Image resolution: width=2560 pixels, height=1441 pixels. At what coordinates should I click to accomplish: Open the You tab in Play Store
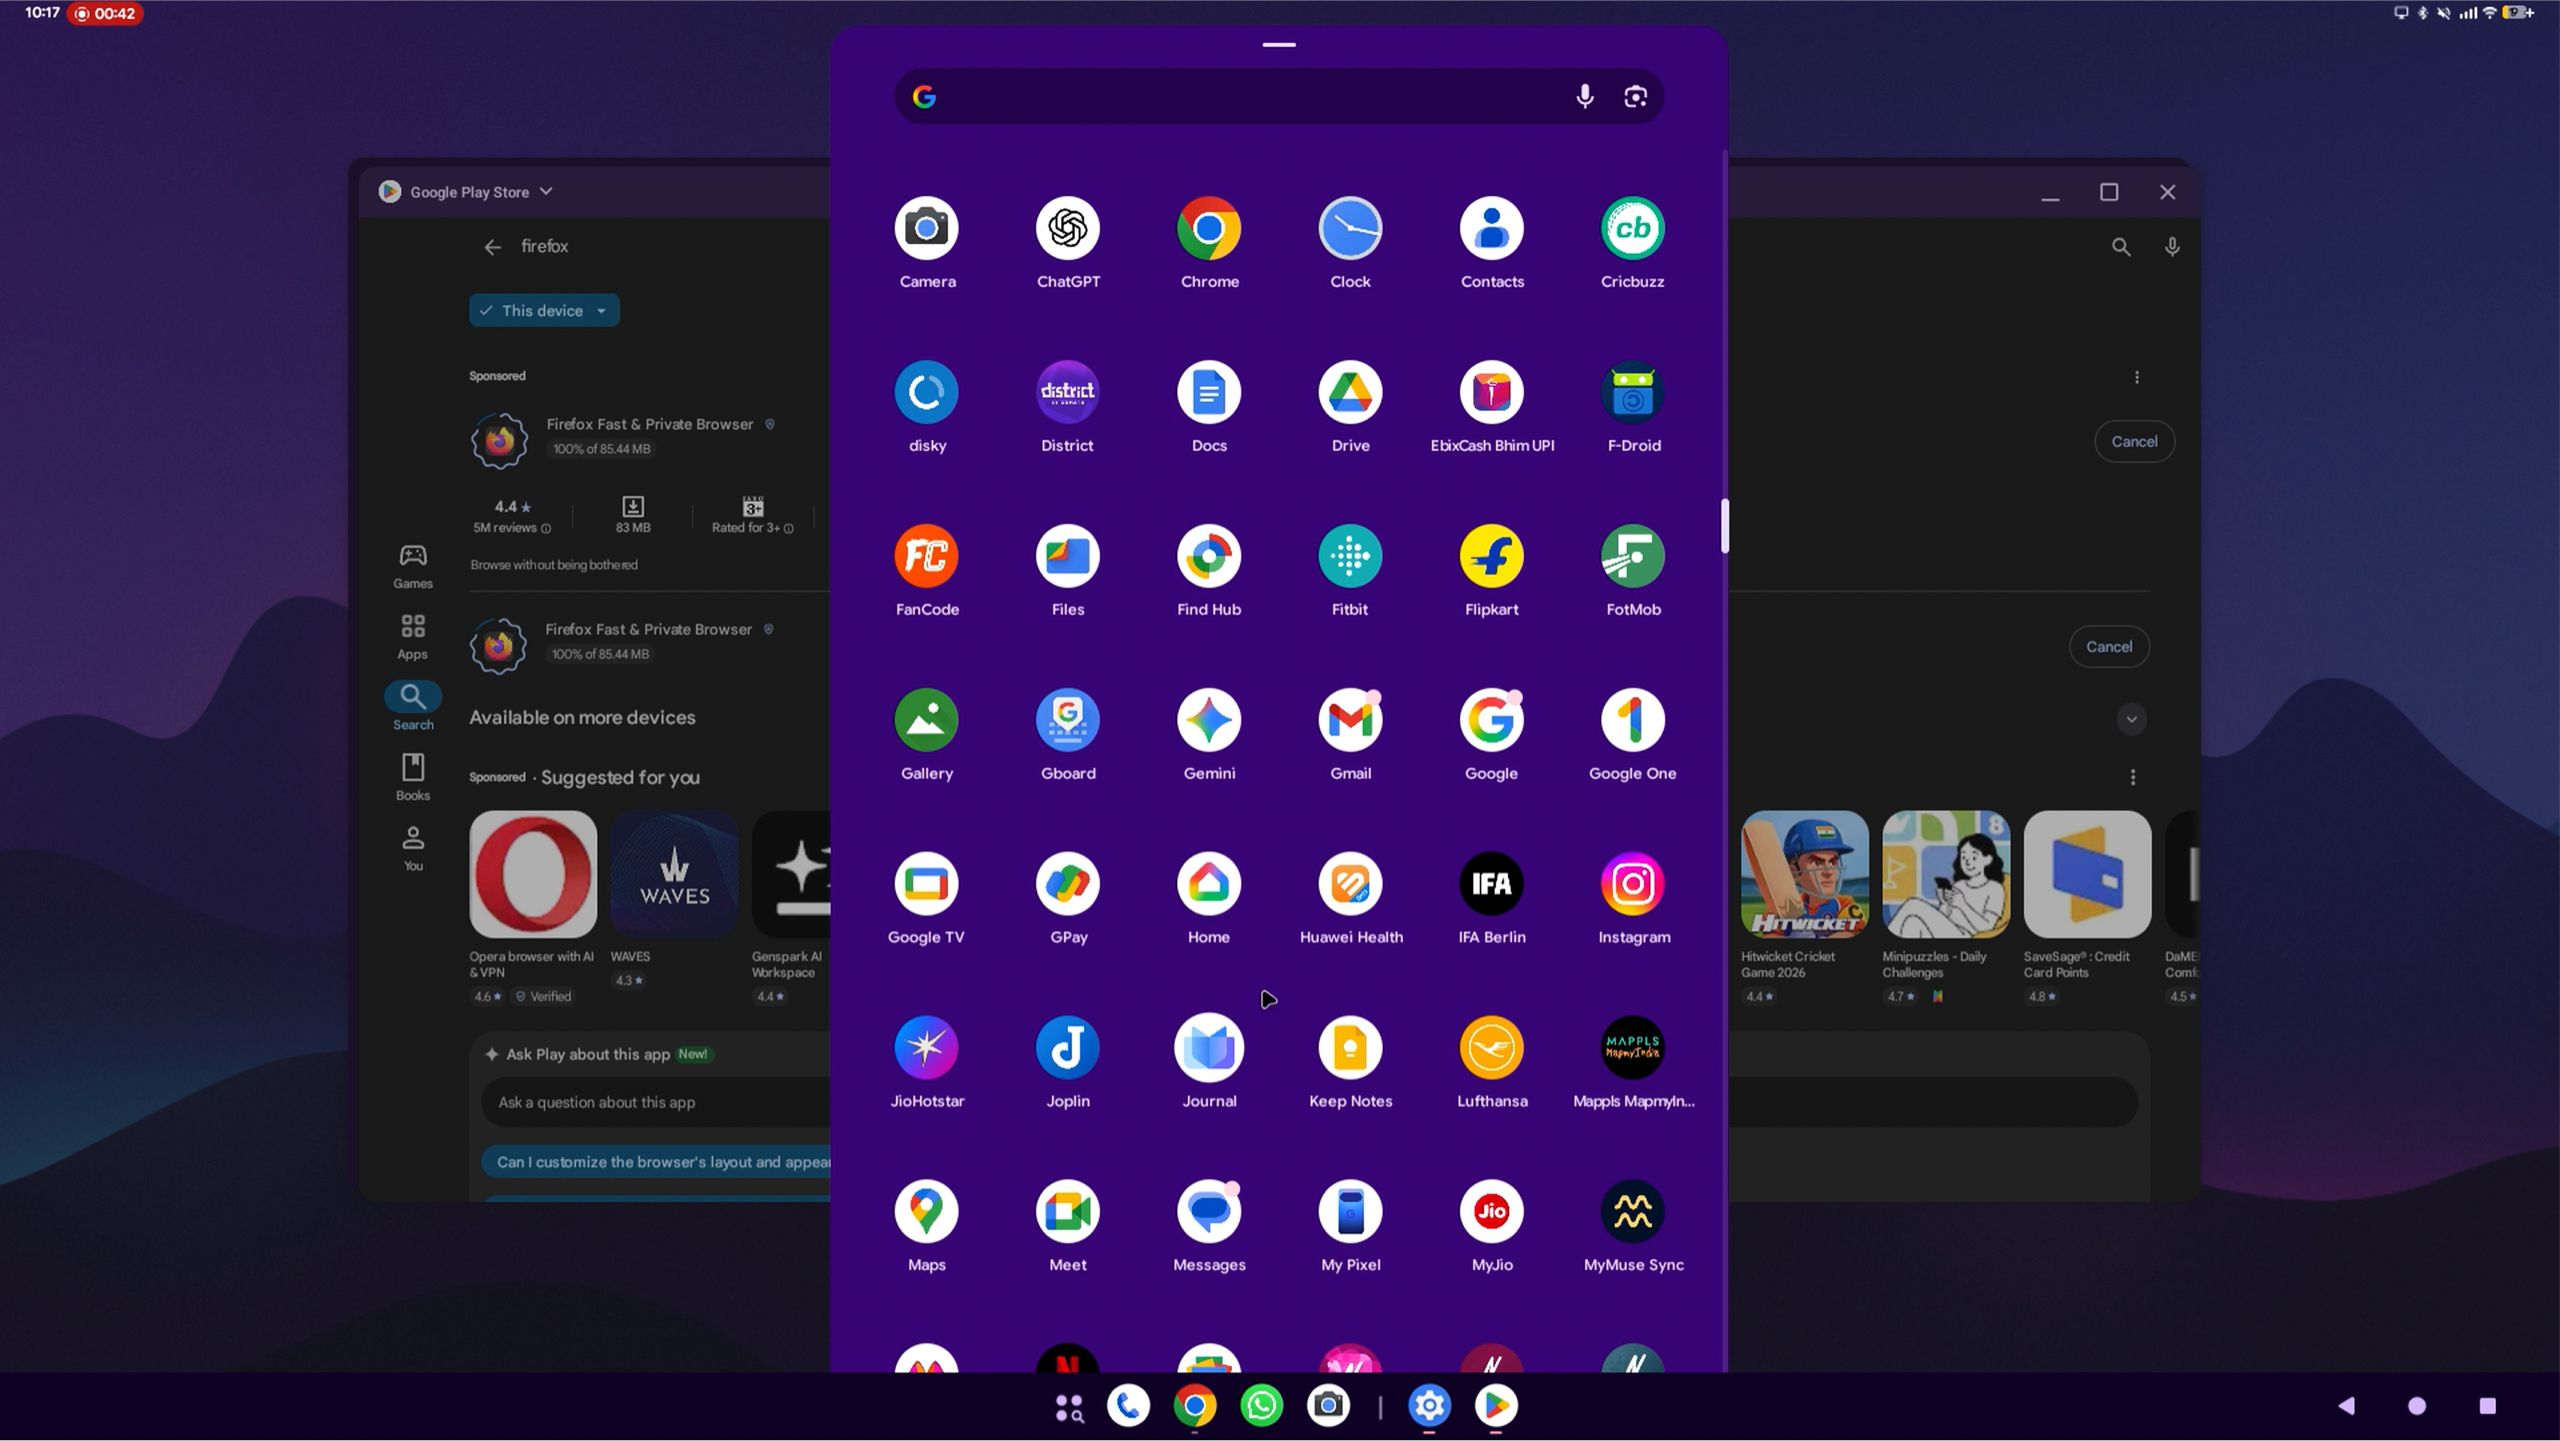(x=413, y=848)
